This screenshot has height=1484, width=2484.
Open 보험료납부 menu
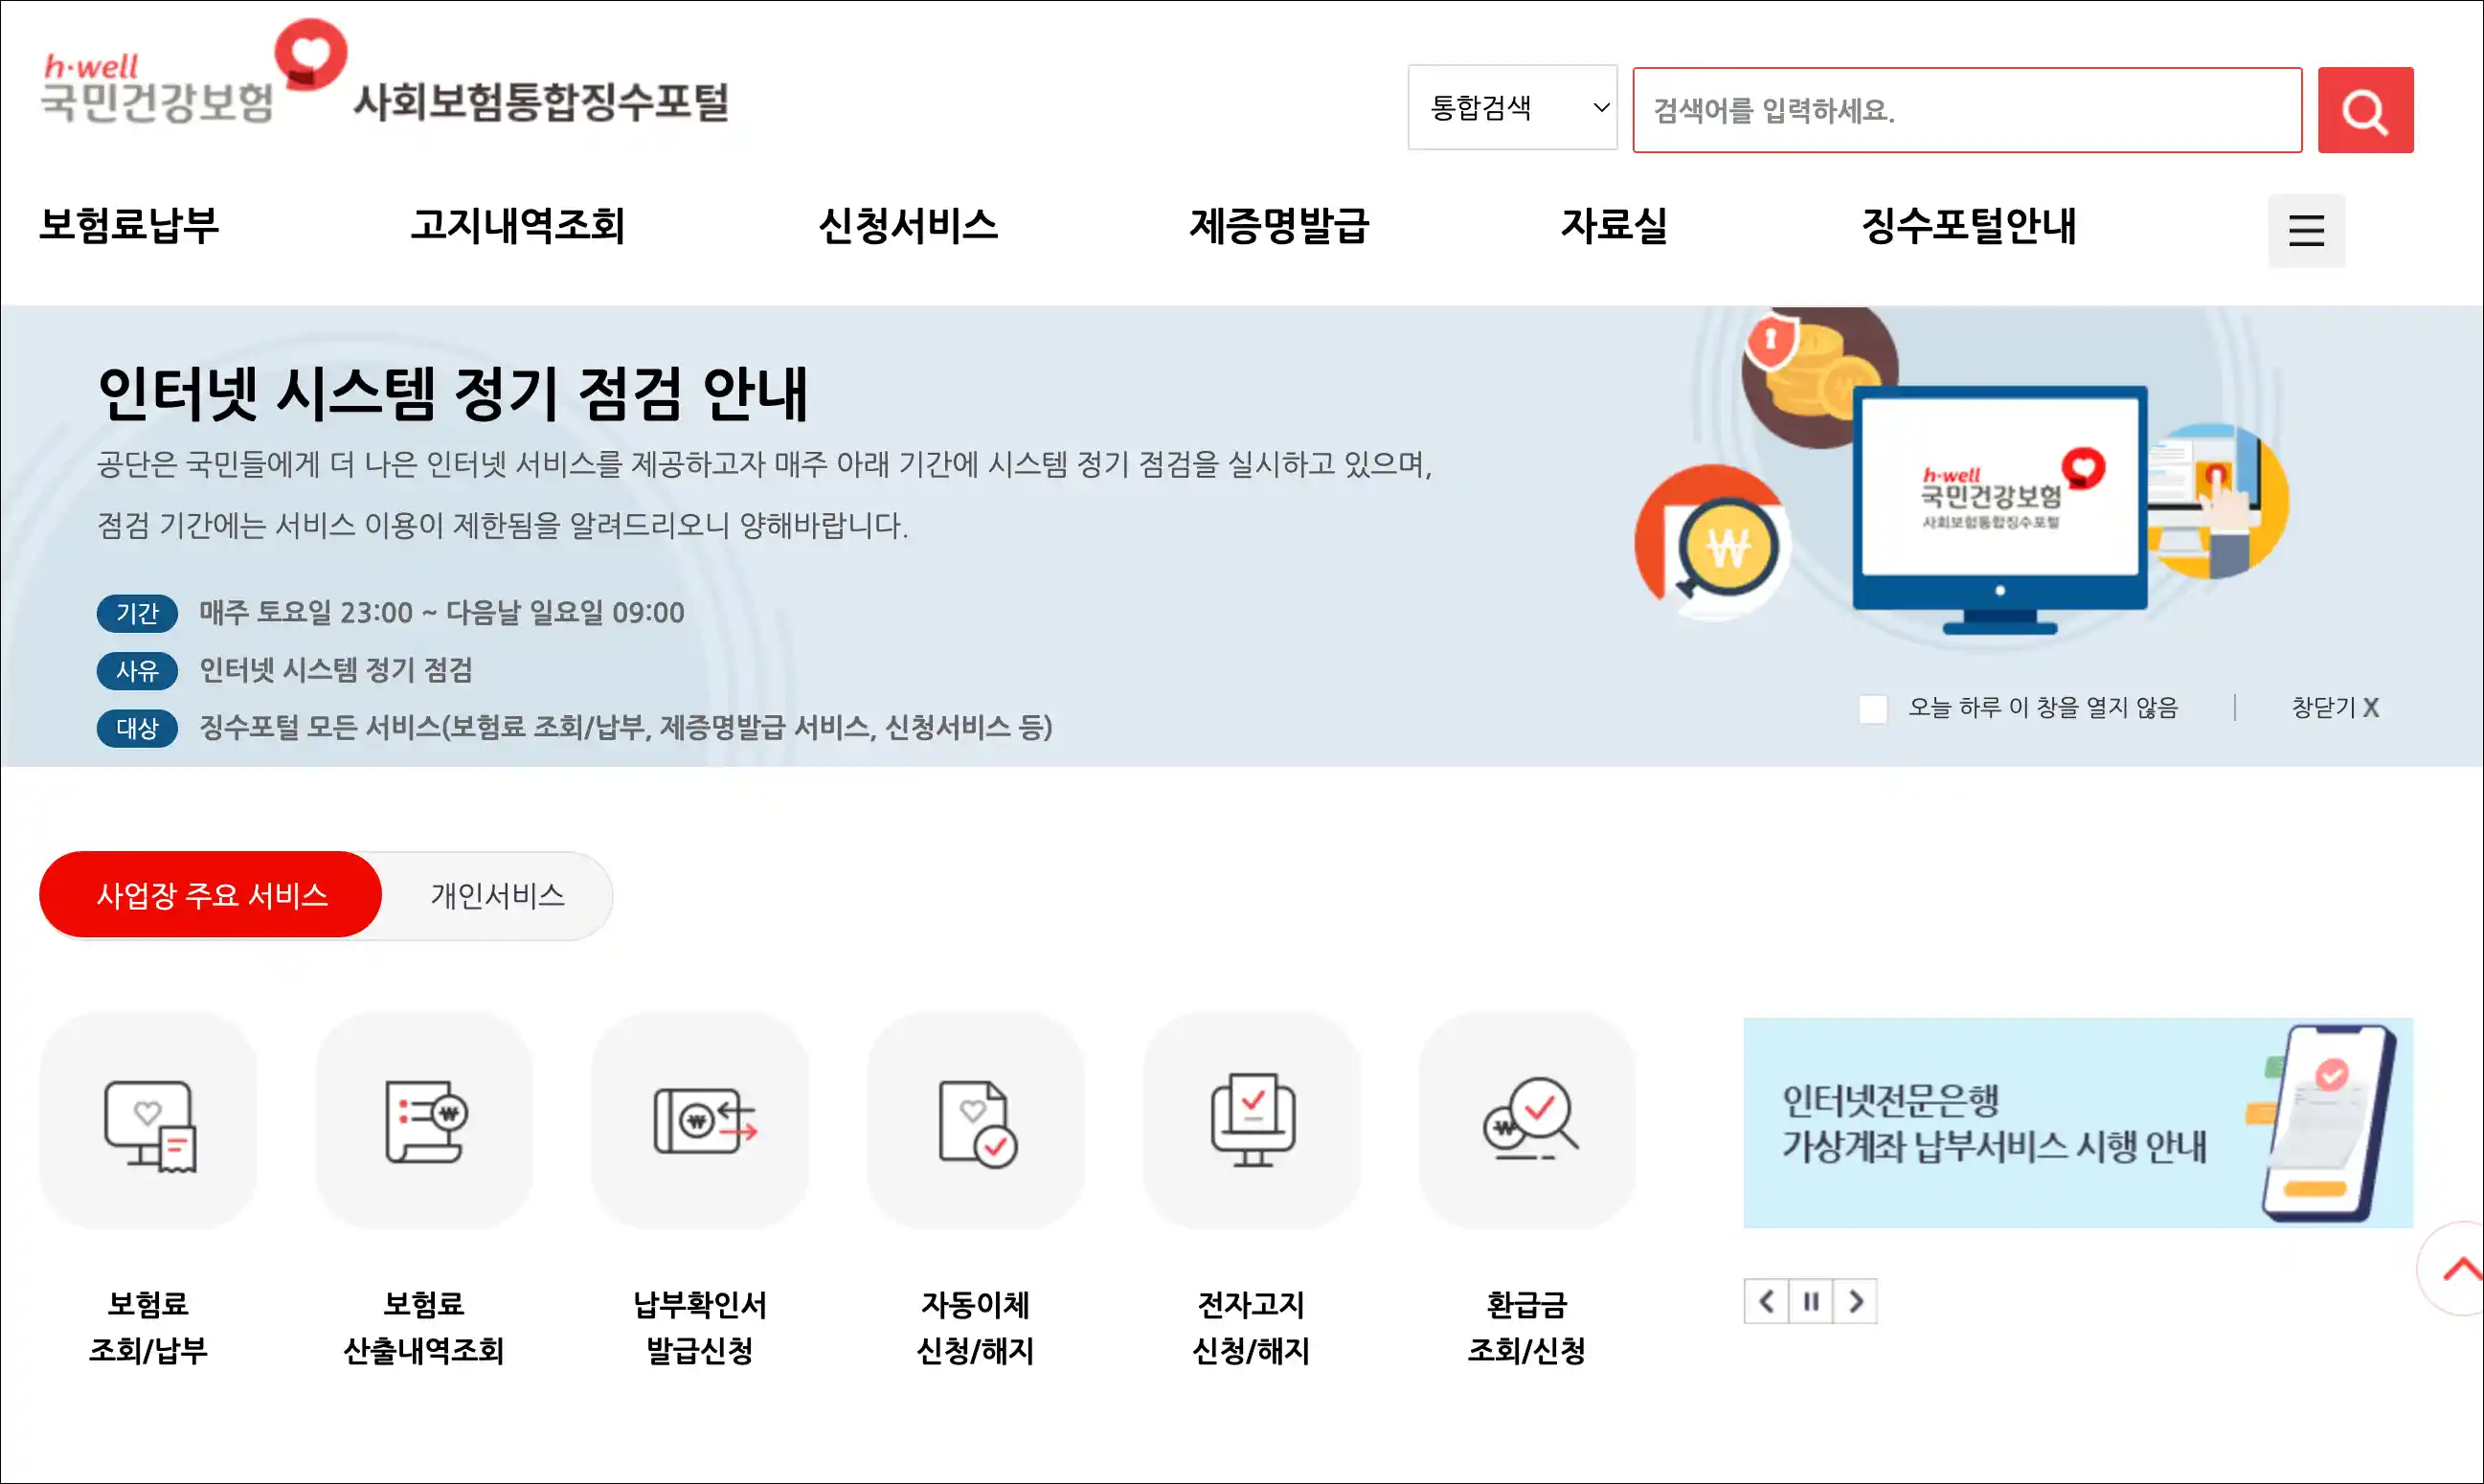(129, 225)
